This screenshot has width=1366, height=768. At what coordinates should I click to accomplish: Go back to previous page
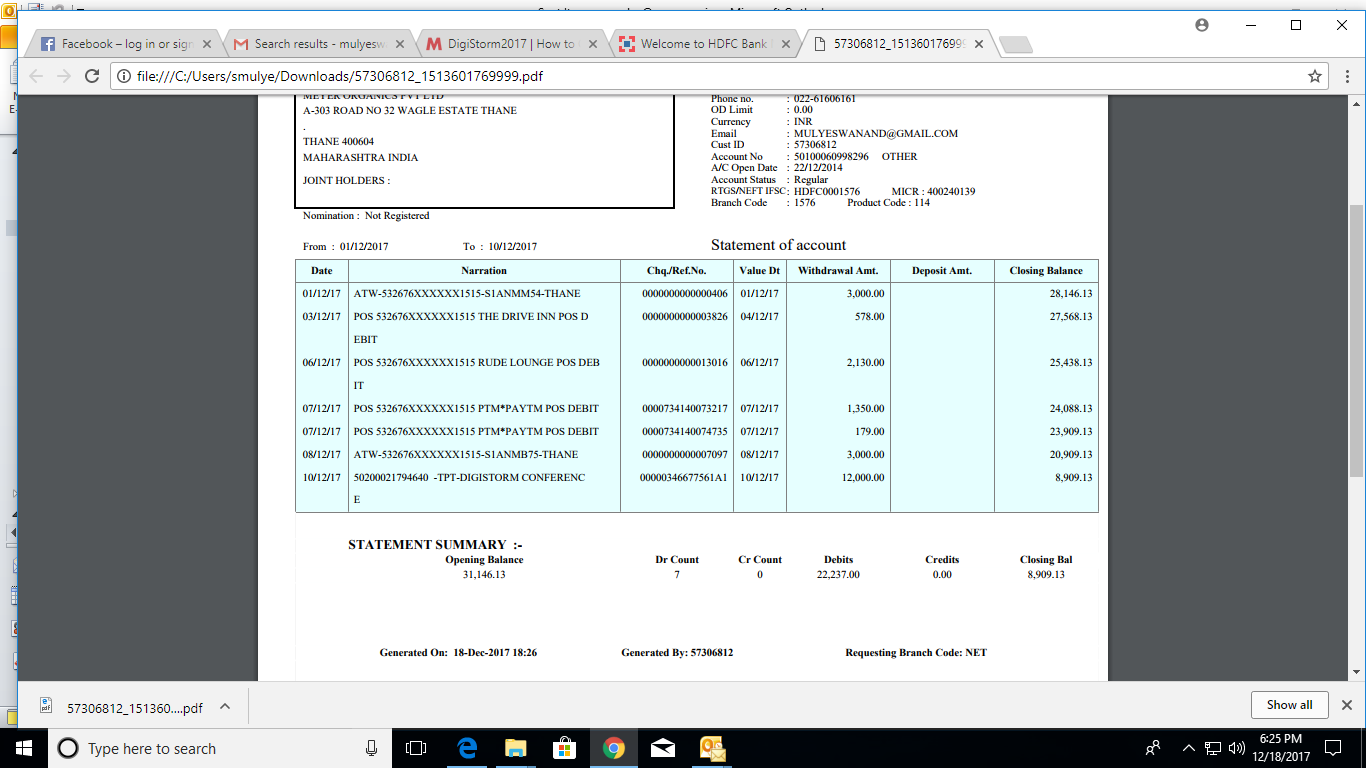click(36, 76)
